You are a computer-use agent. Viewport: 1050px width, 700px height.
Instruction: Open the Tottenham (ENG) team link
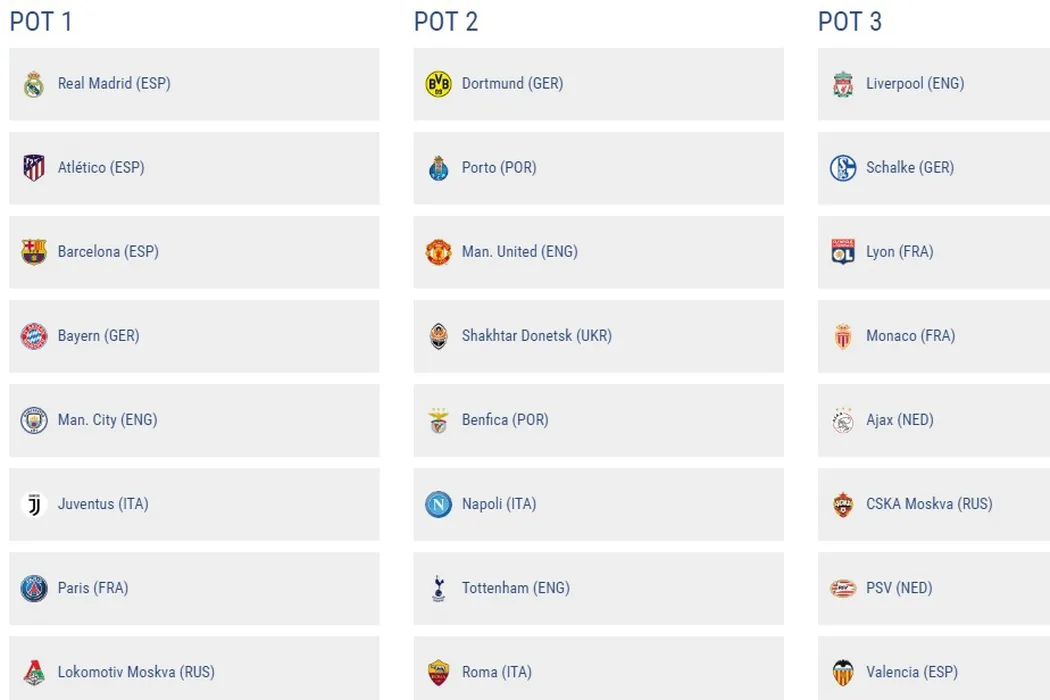pyautogui.click(x=515, y=588)
